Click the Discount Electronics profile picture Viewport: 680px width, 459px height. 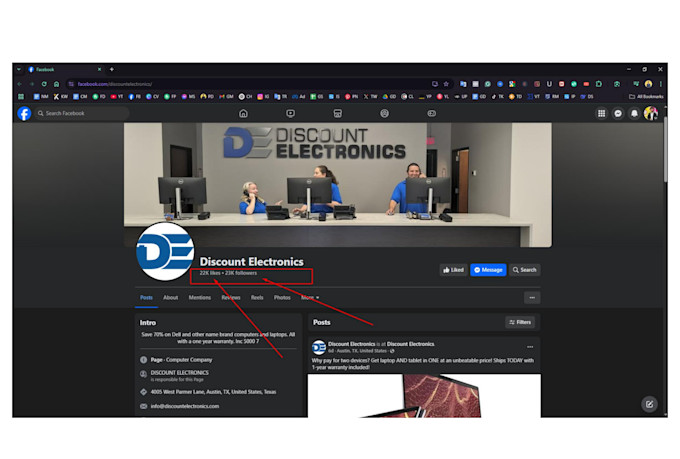pyautogui.click(x=165, y=252)
